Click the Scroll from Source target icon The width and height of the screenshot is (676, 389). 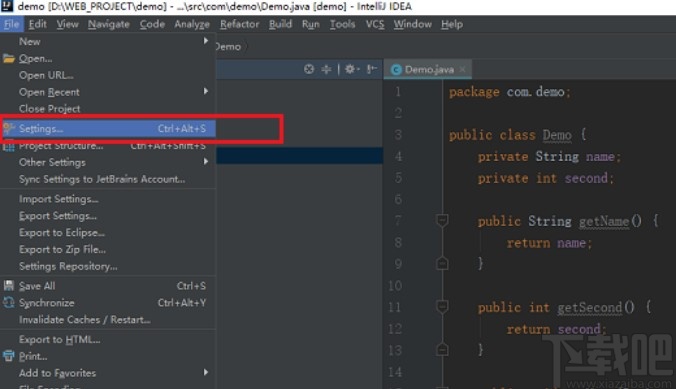click(309, 69)
